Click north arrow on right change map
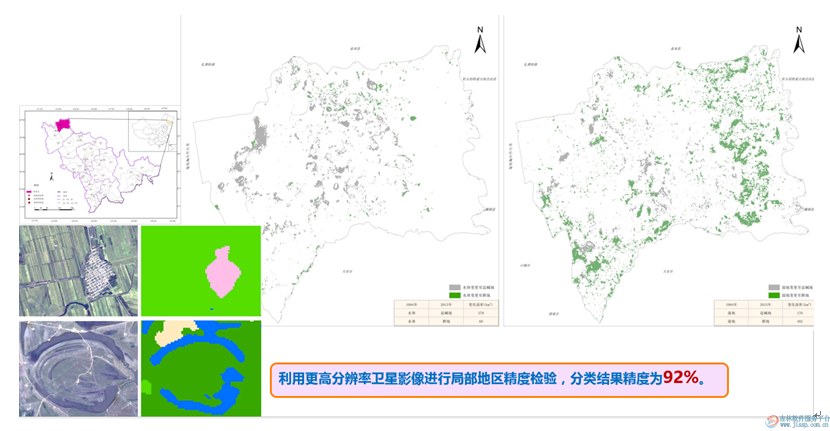Viewport: 830px width, 431px height. tap(798, 40)
